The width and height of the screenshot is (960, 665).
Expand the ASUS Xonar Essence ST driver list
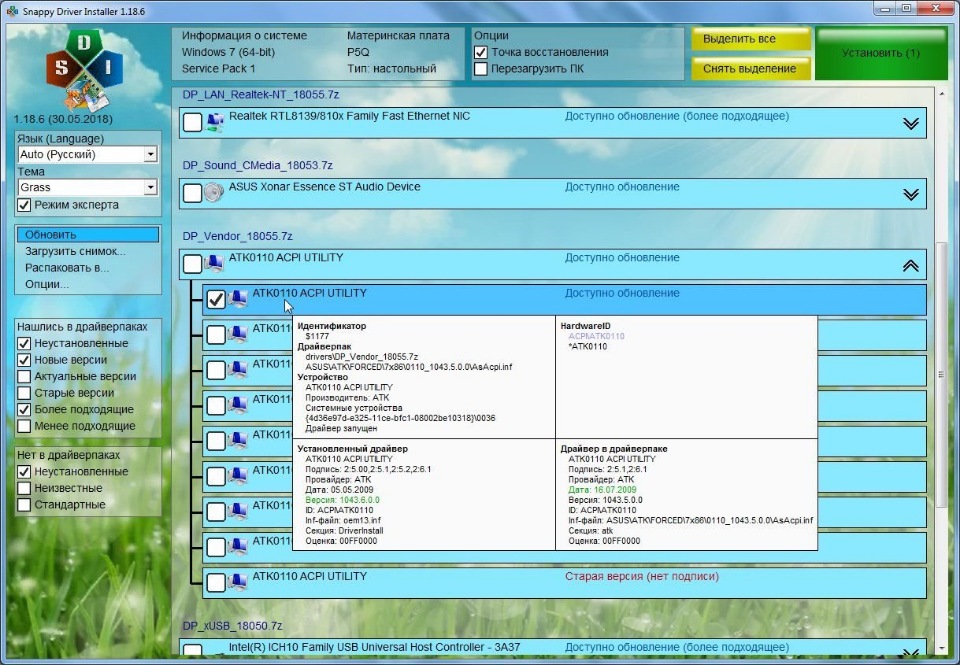910,195
